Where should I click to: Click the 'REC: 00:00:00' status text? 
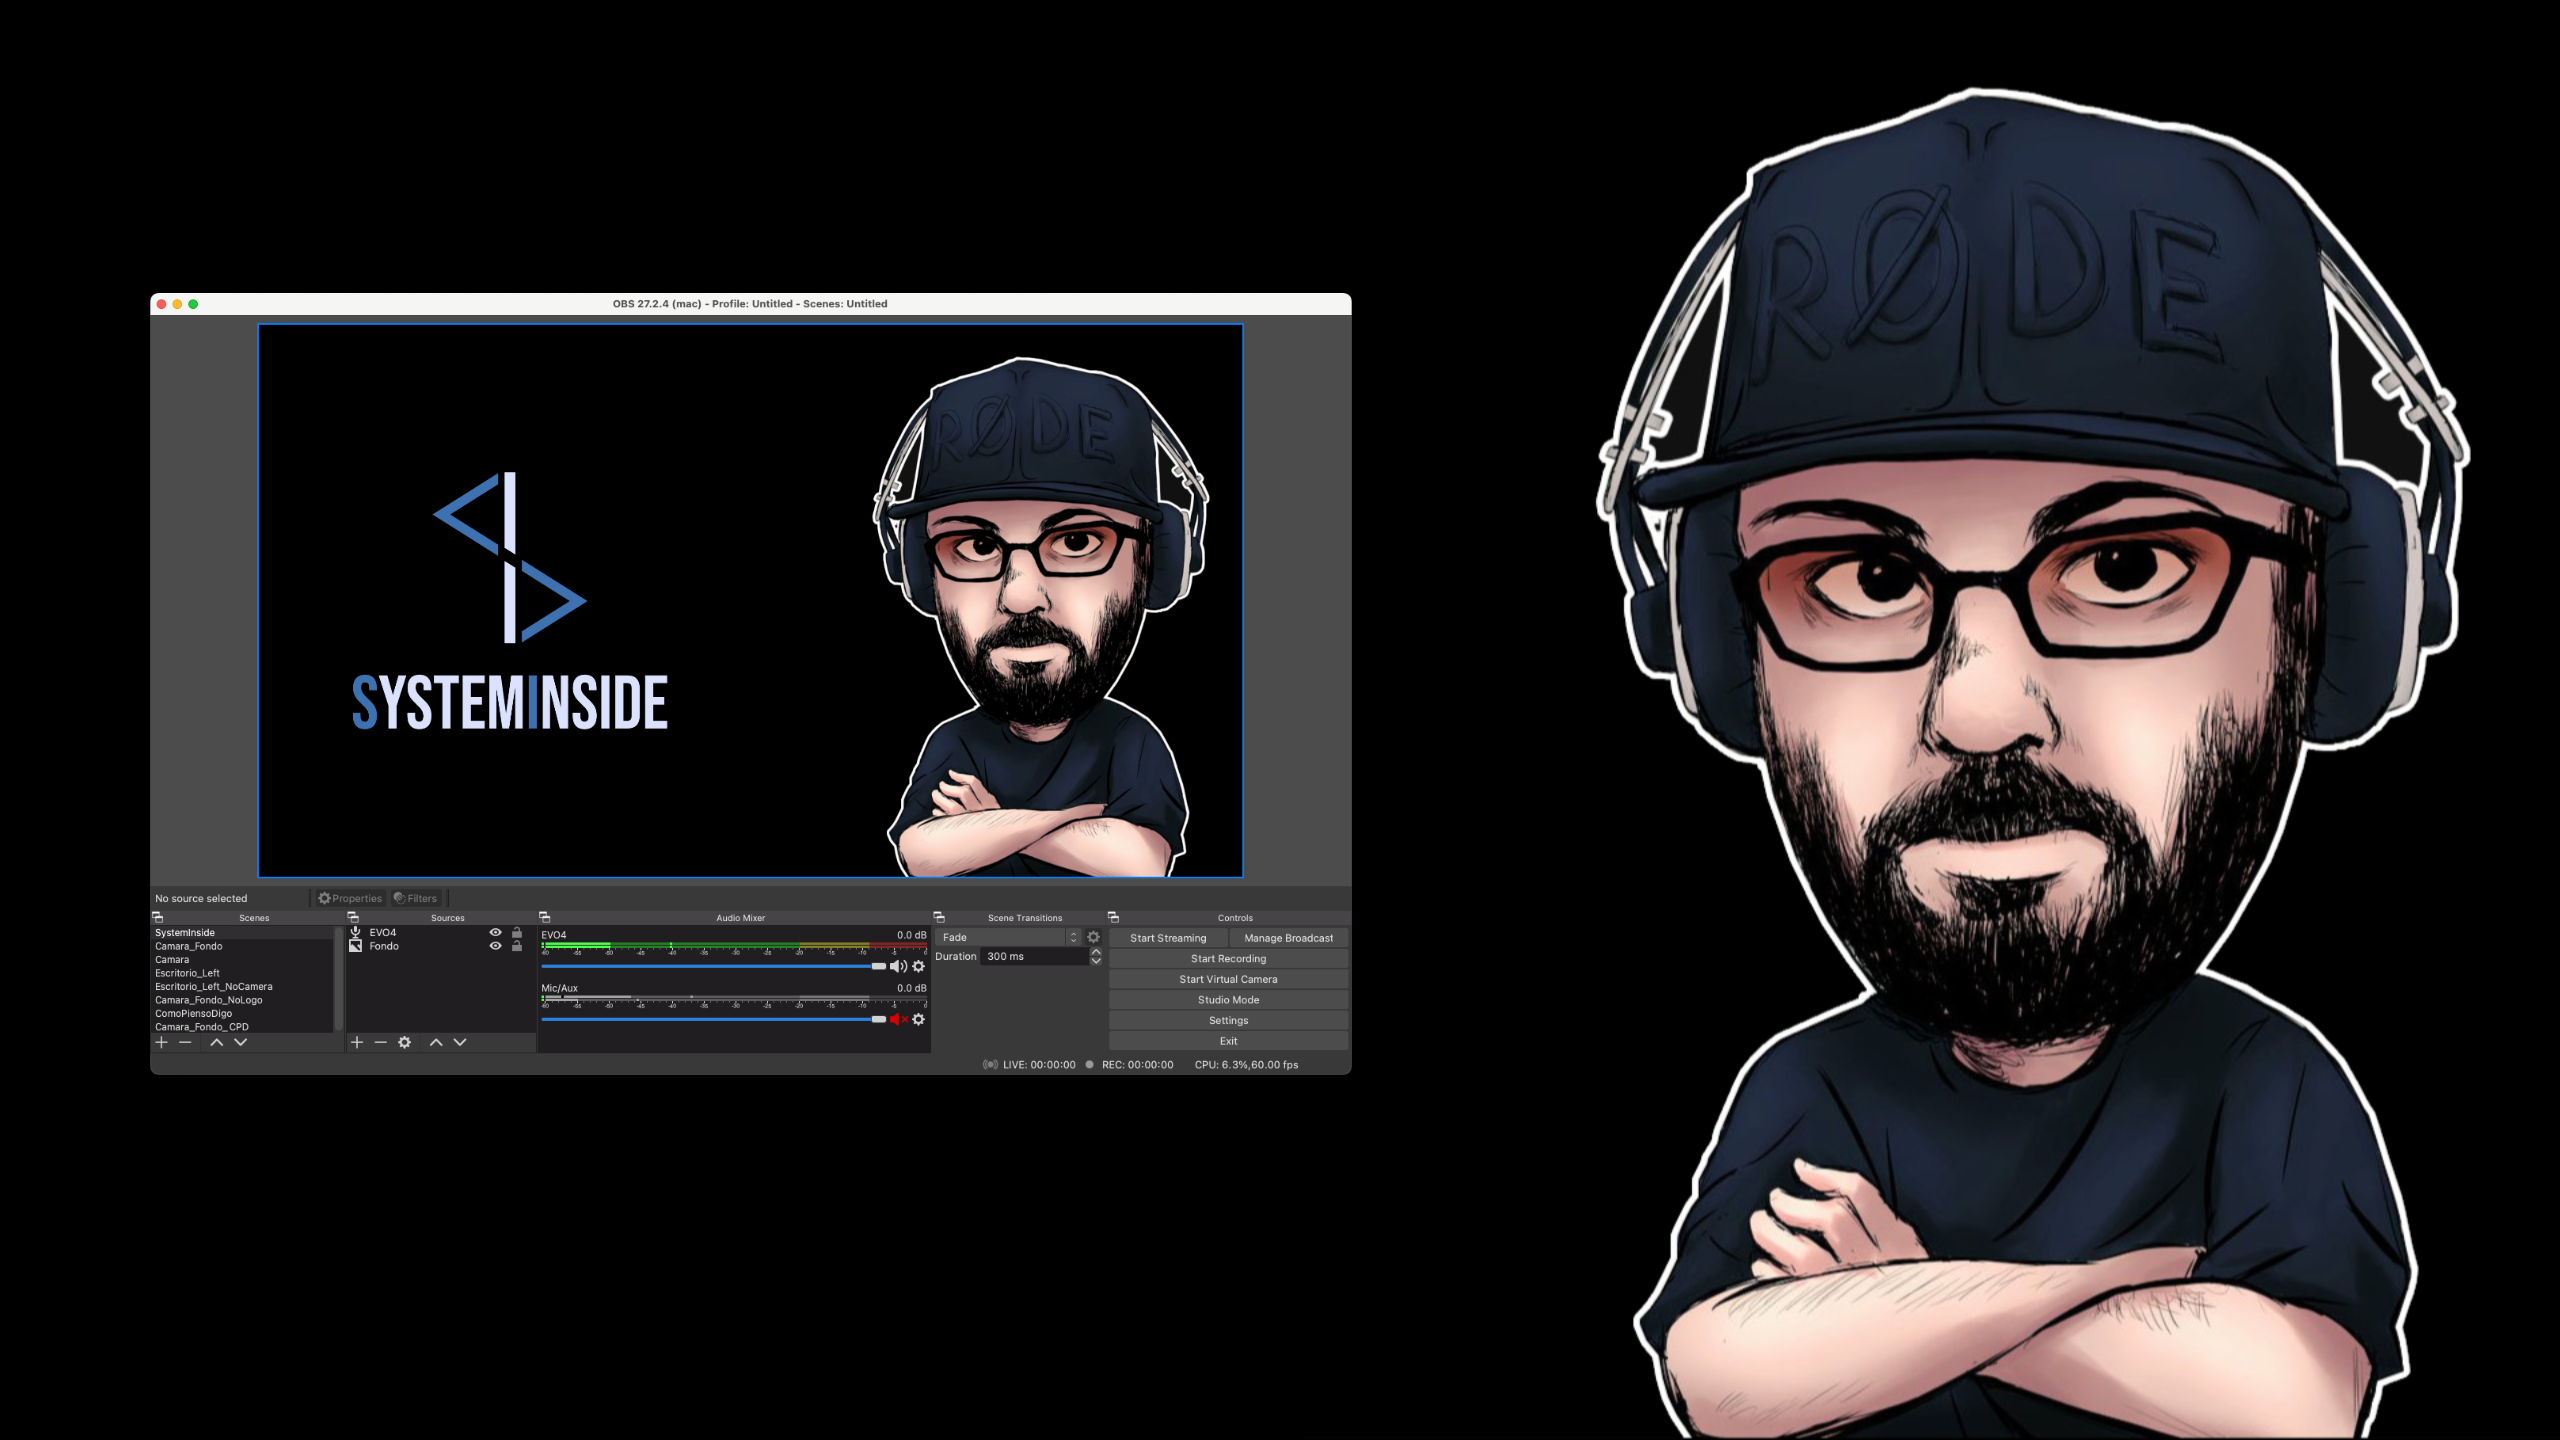pos(1137,1065)
